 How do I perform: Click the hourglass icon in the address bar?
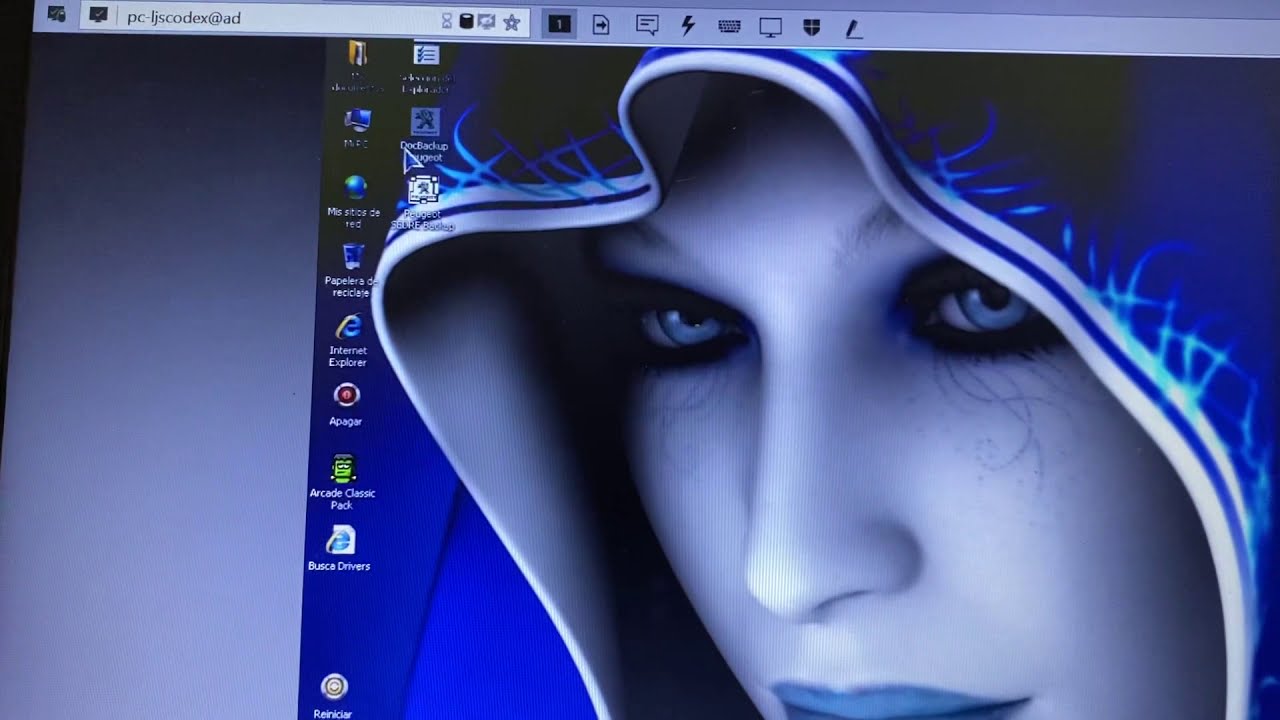[x=447, y=21]
